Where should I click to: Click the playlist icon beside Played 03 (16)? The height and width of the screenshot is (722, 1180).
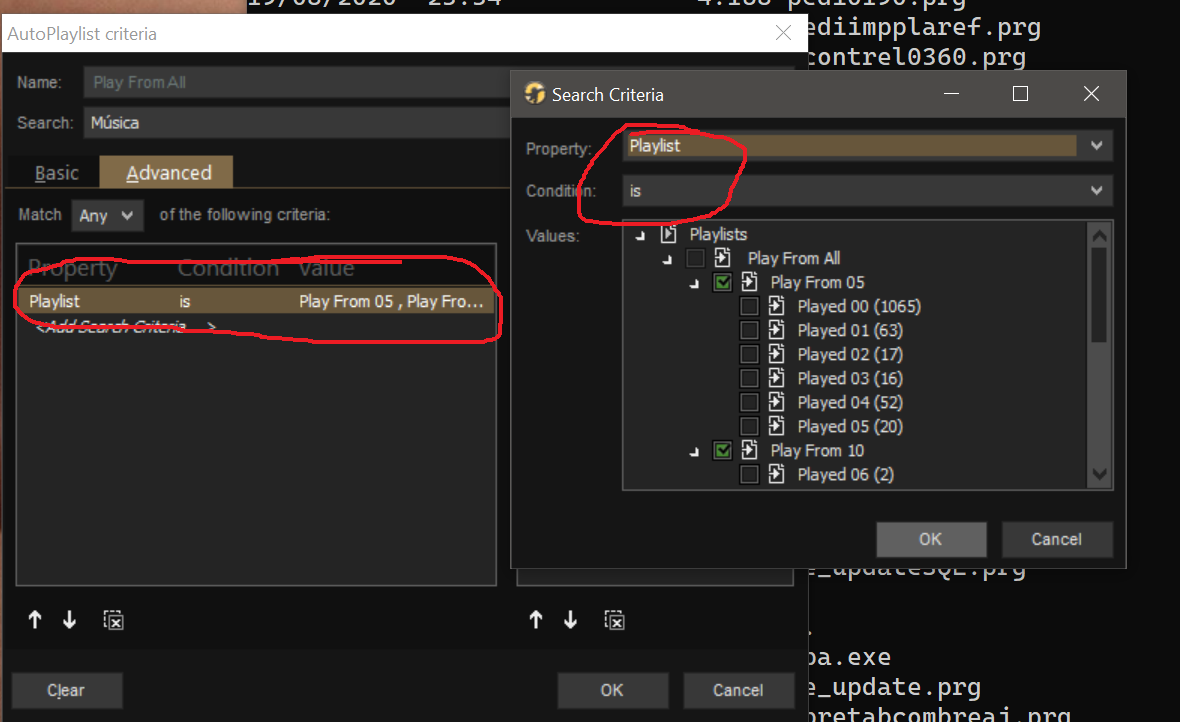tap(777, 379)
